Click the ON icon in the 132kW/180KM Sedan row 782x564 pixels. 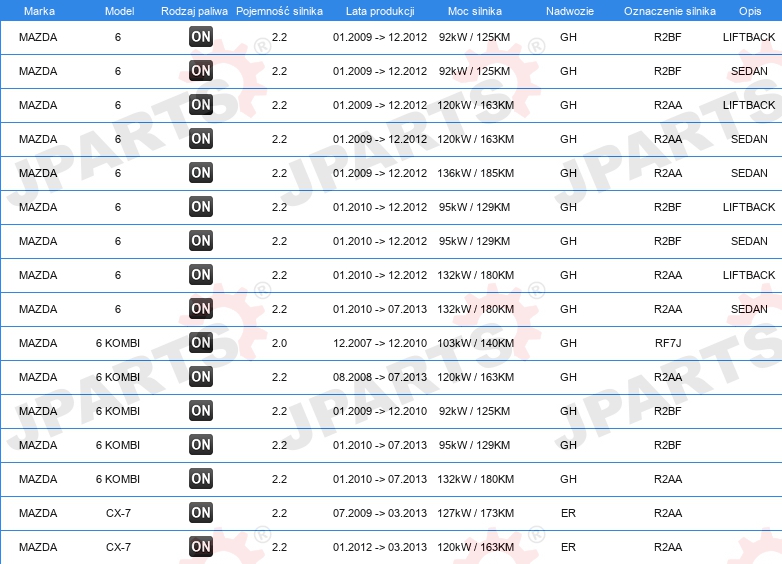201,309
